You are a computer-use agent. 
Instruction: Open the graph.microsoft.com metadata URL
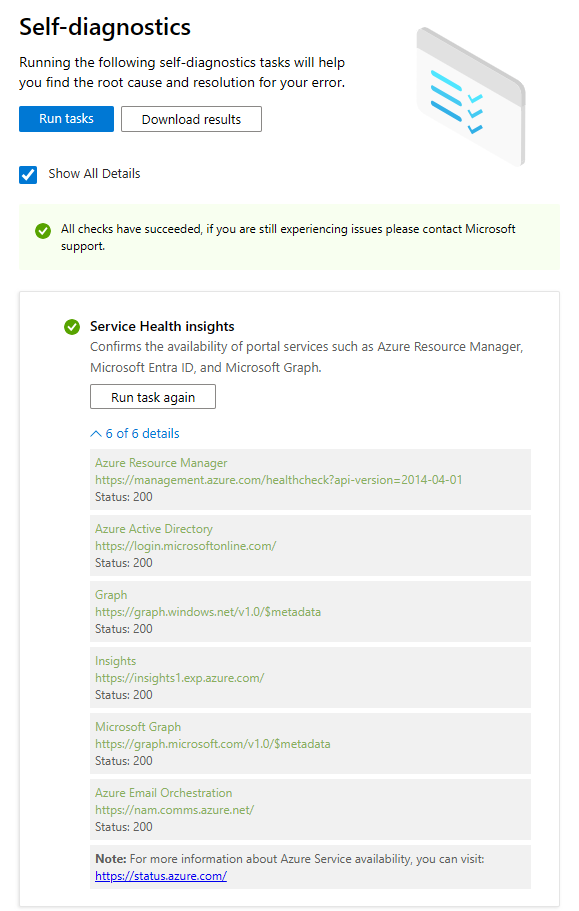pos(213,744)
